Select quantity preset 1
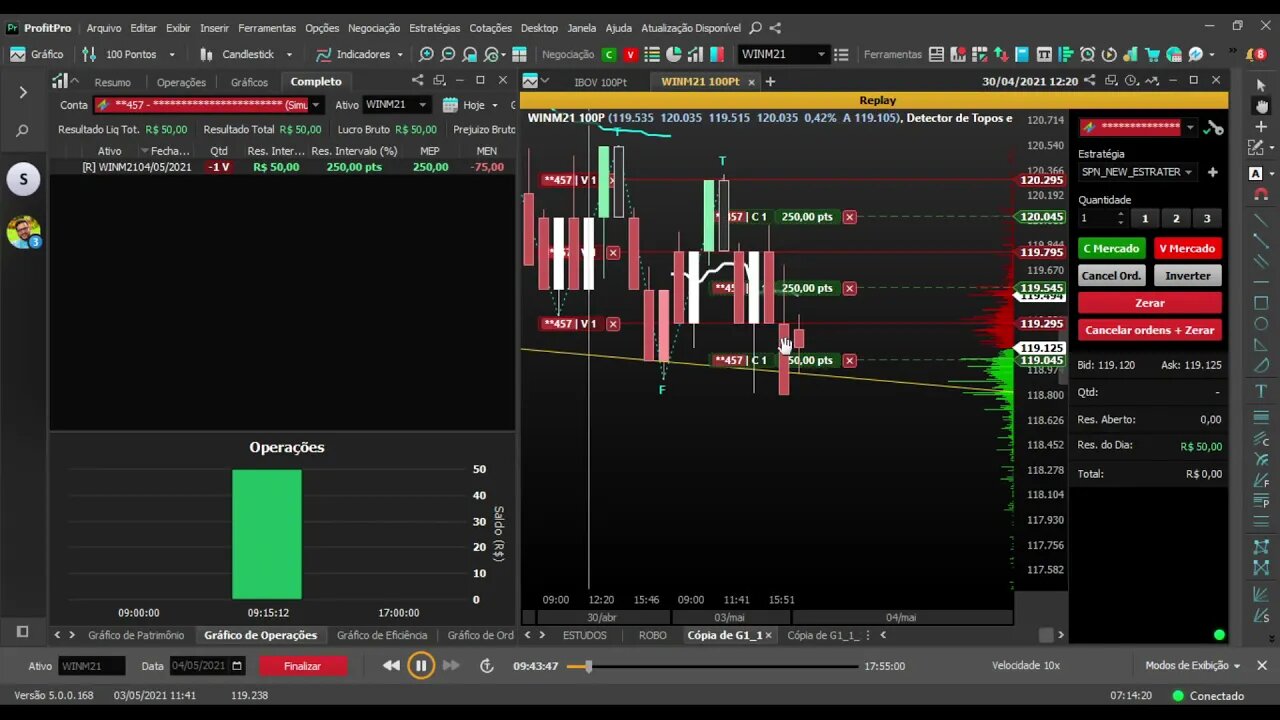 [x=1145, y=218]
